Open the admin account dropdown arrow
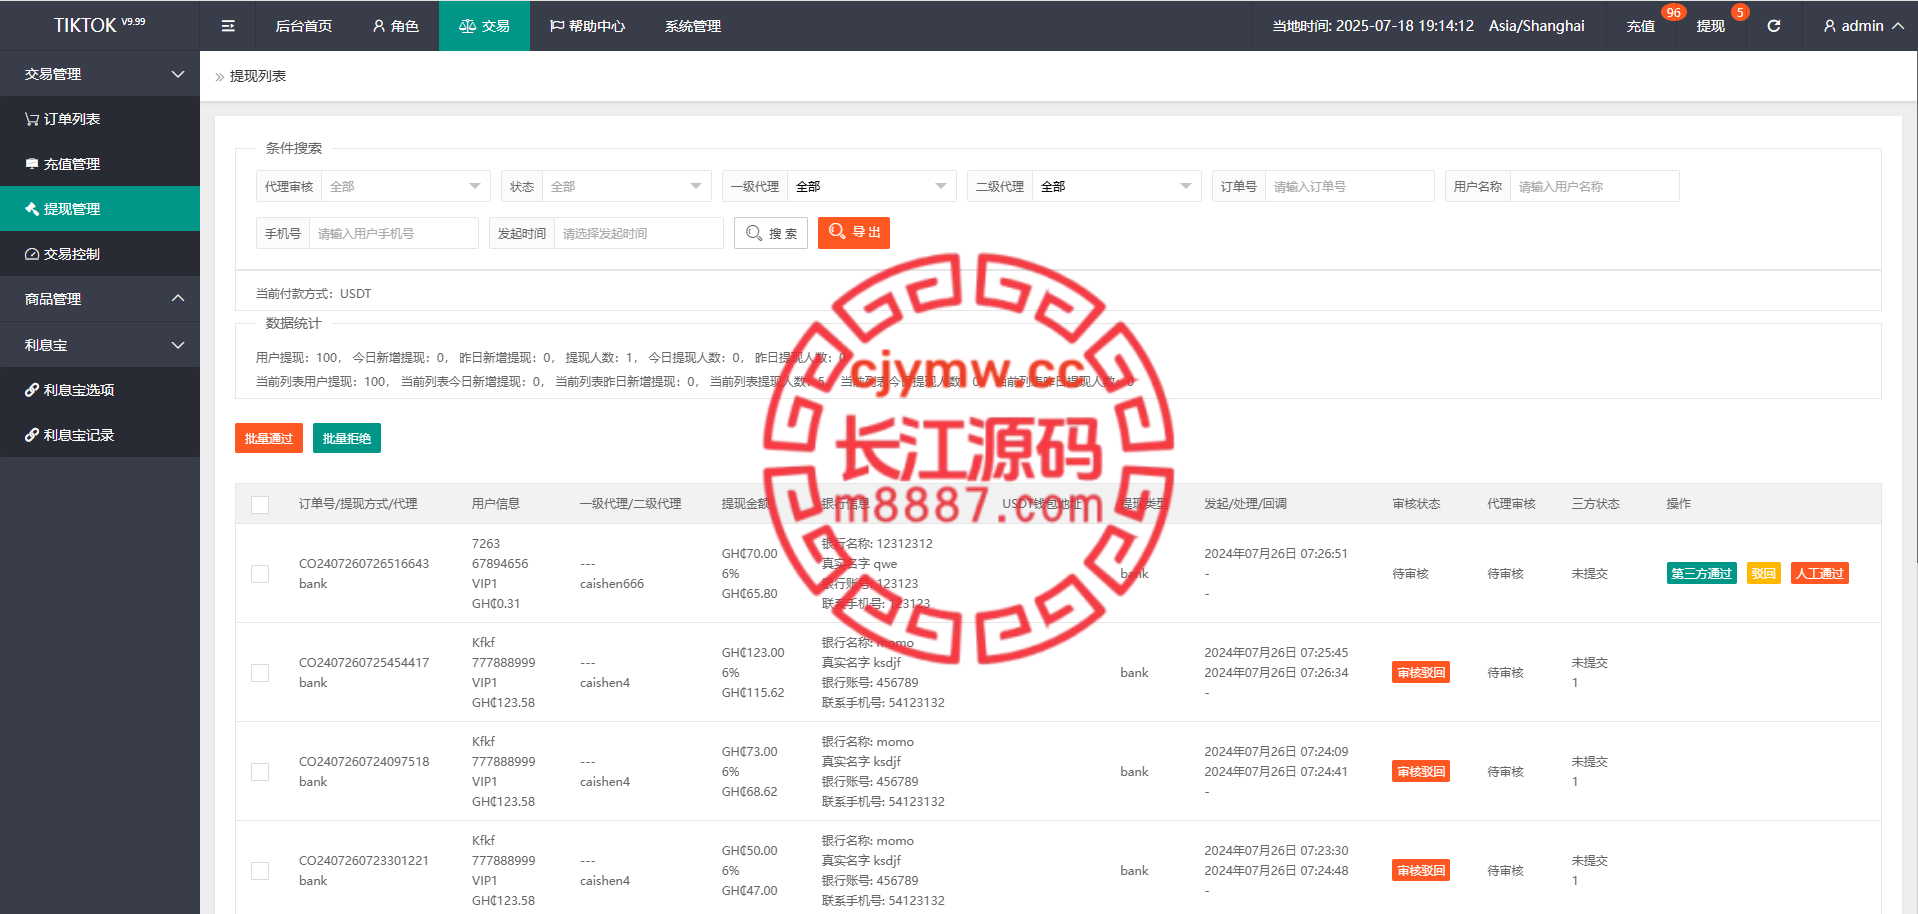The height and width of the screenshot is (914, 1918). tap(1897, 26)
